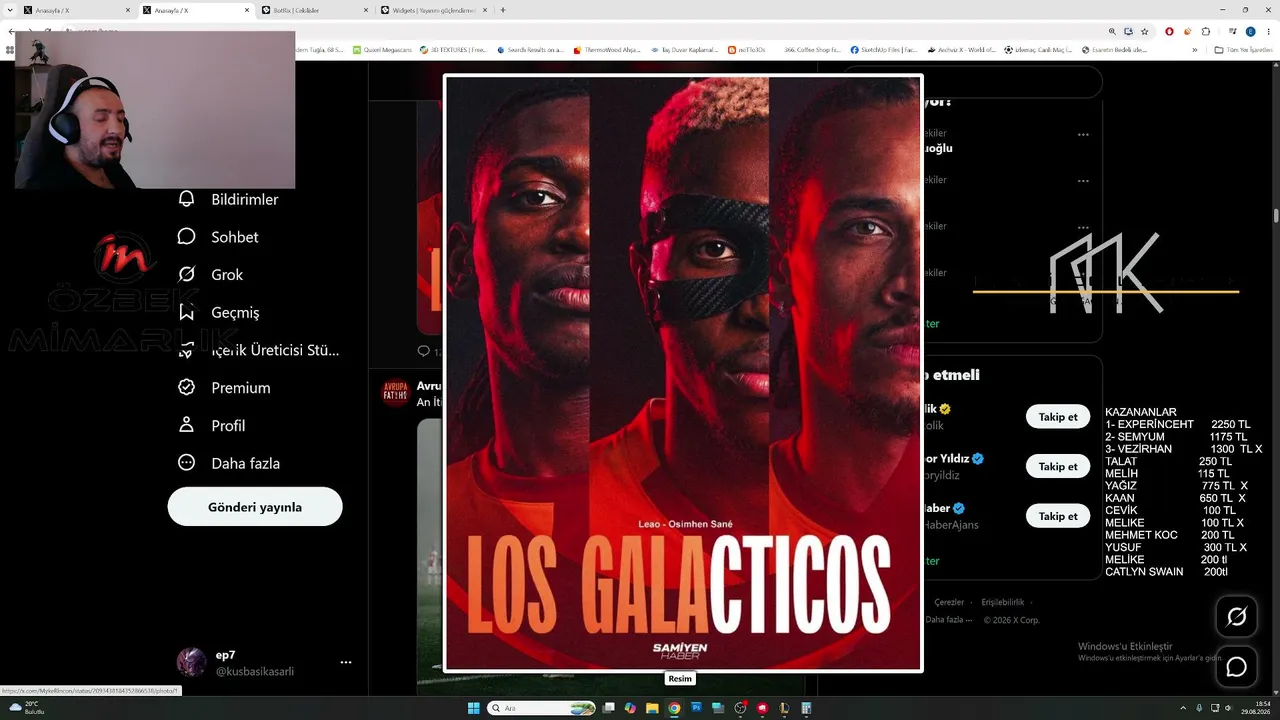This screenshot has width=1280, height=720.
Task: Click the page vertical scrollbar thumb
Action: (x=1276, y=215)
